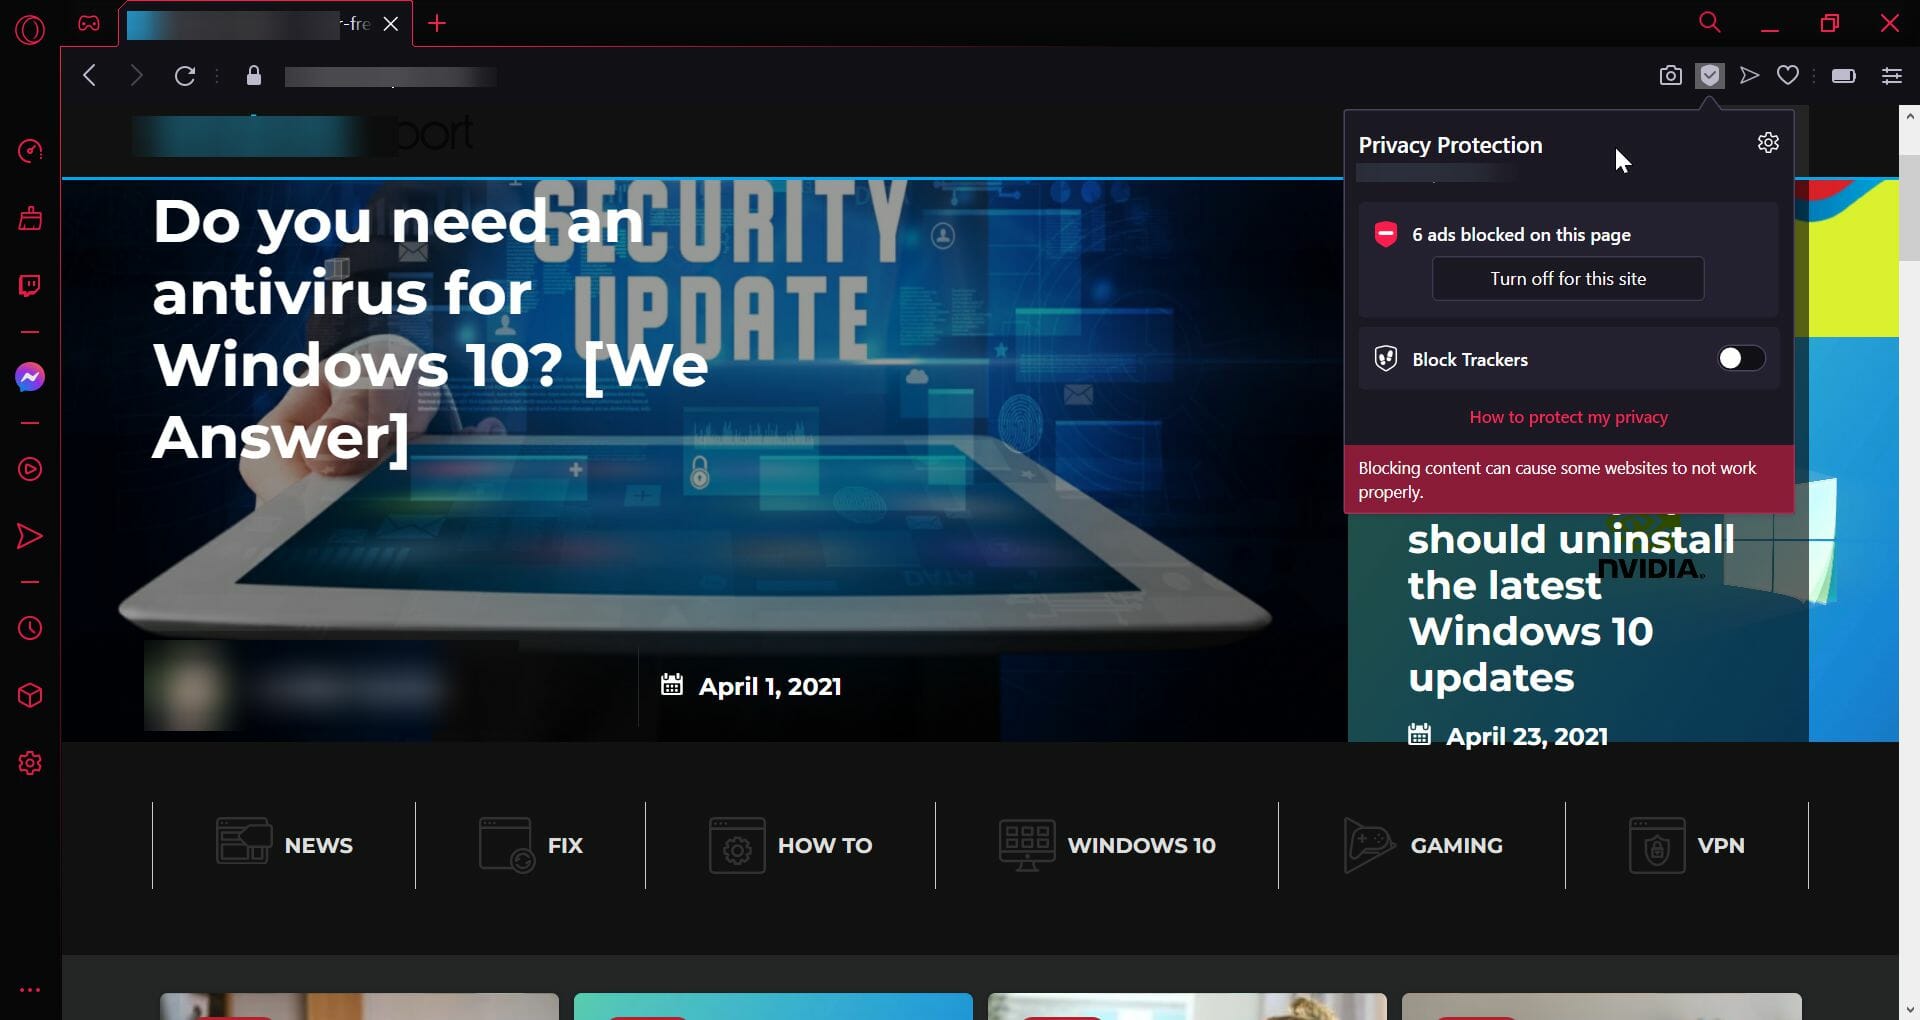
Task: Open History clock in sidebar
Action: pos(30,628)
